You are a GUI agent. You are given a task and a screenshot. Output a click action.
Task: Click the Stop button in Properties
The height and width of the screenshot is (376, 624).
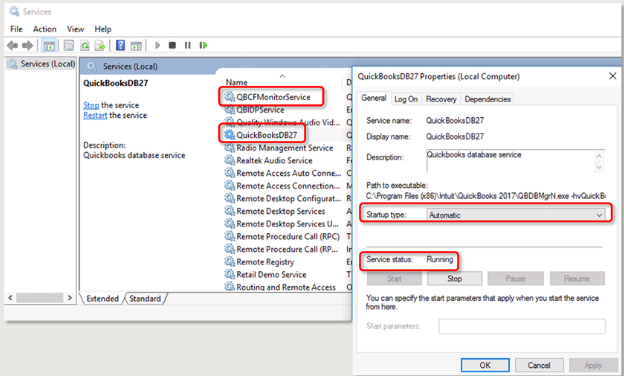click(454, 279)
